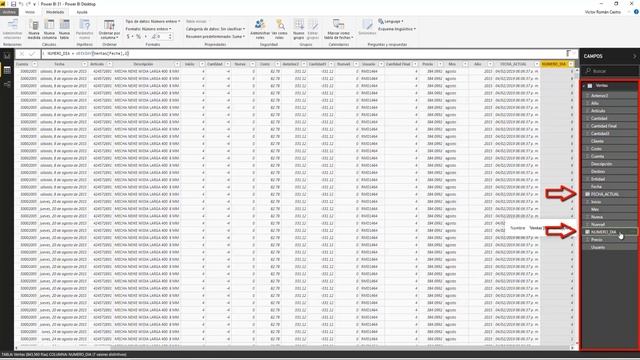Click the decimal places stepper arrows
Viewport: 640px width, 360px height.
[x=170, y=37]
